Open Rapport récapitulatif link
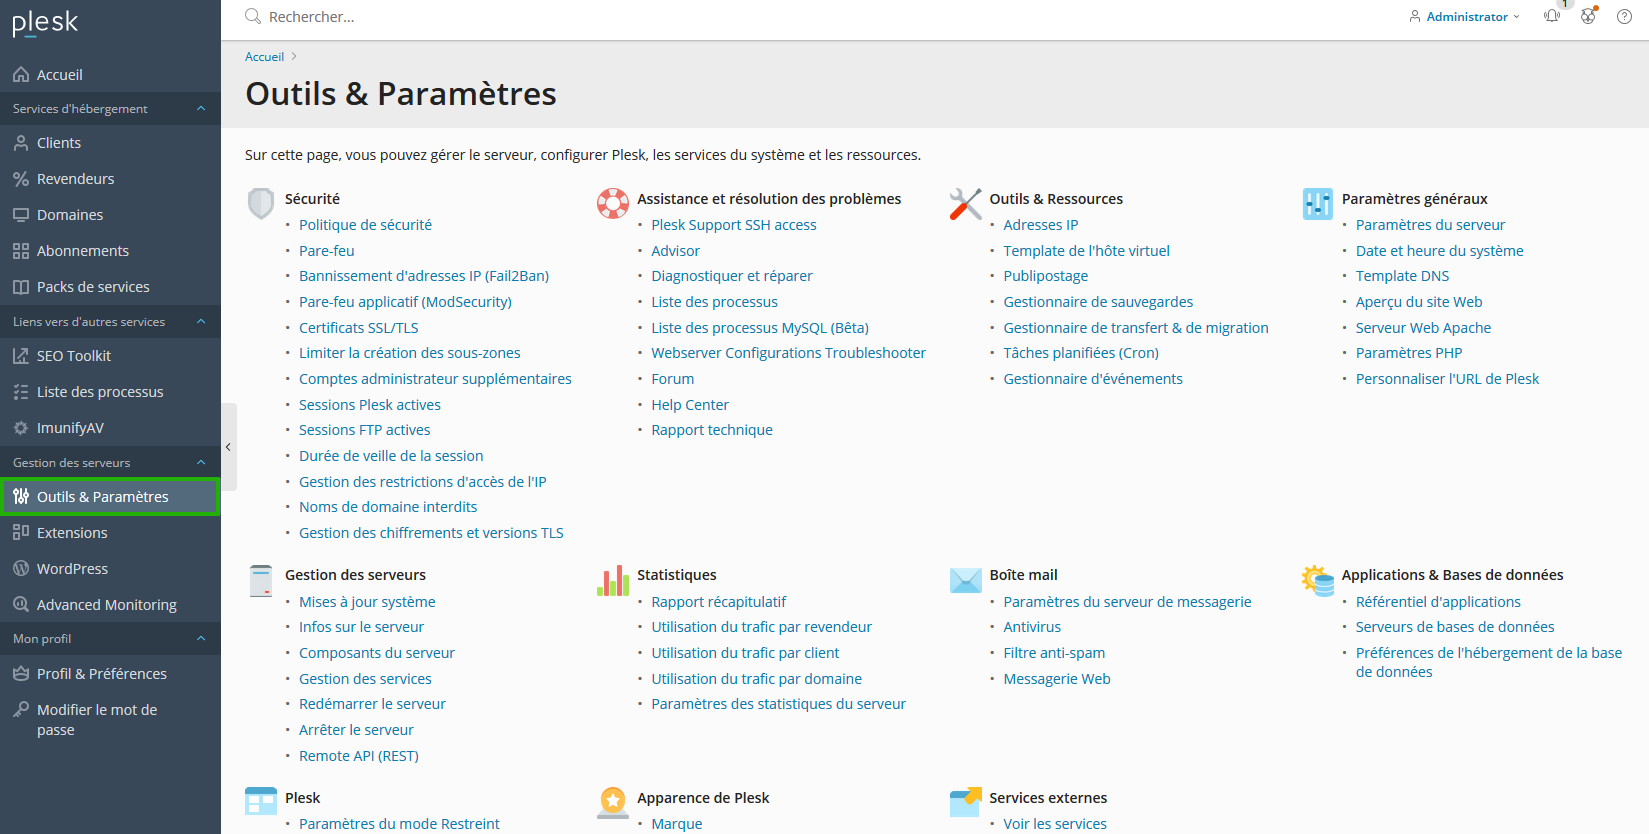This screenshot has width=1649, height=834. tap(718, 602)
